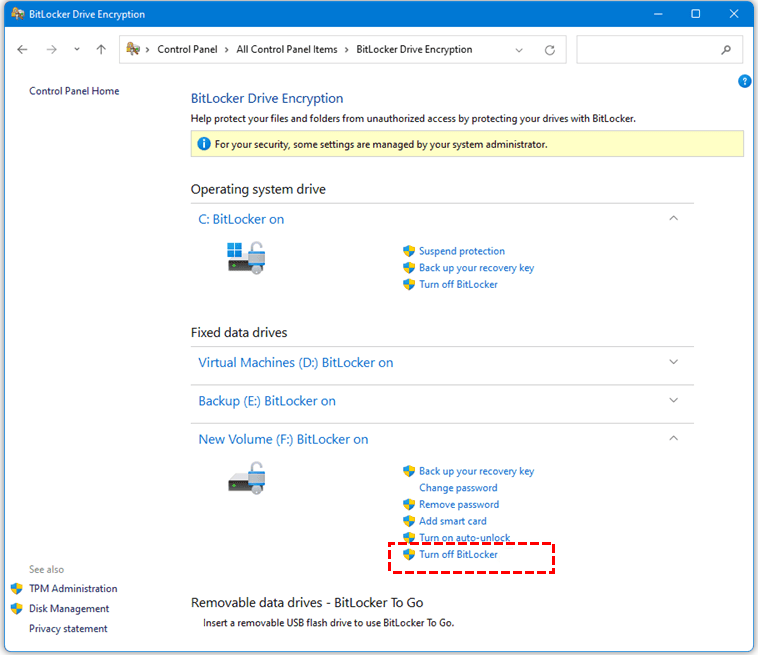Viewport: 758px width, 655px height.
Task: Click "Removable data drives - BitLocker To Go" heading
Action: 307,602
